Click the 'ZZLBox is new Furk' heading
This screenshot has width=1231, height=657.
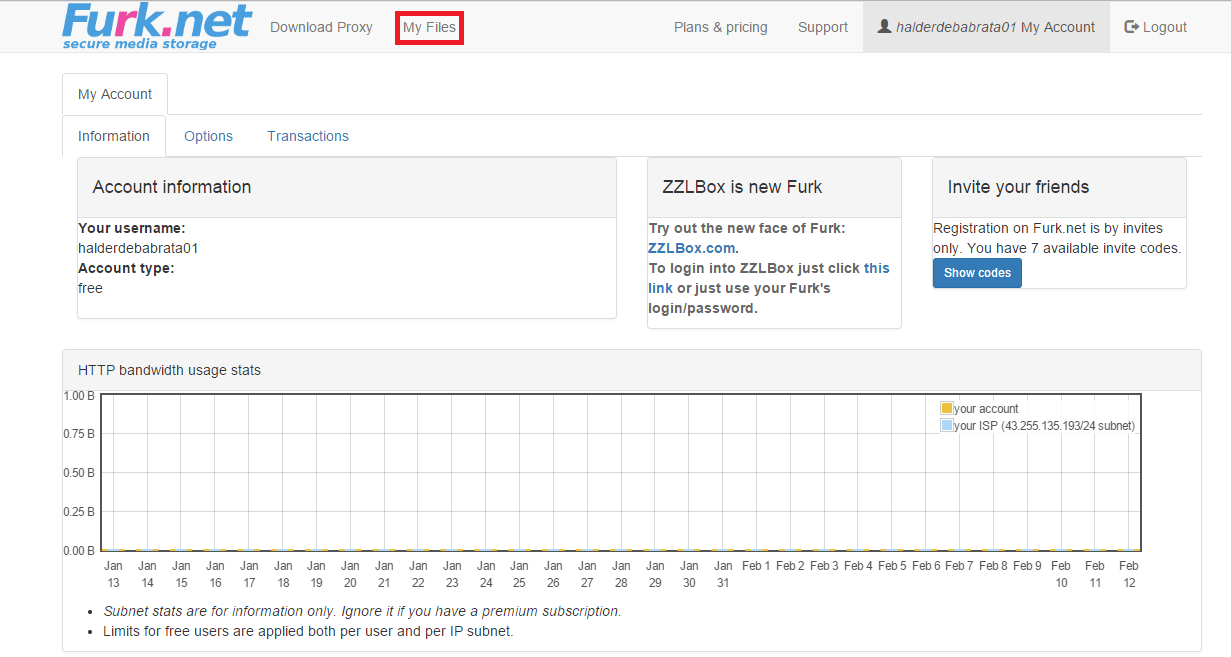pyautogui.click(x=742, y=187)
